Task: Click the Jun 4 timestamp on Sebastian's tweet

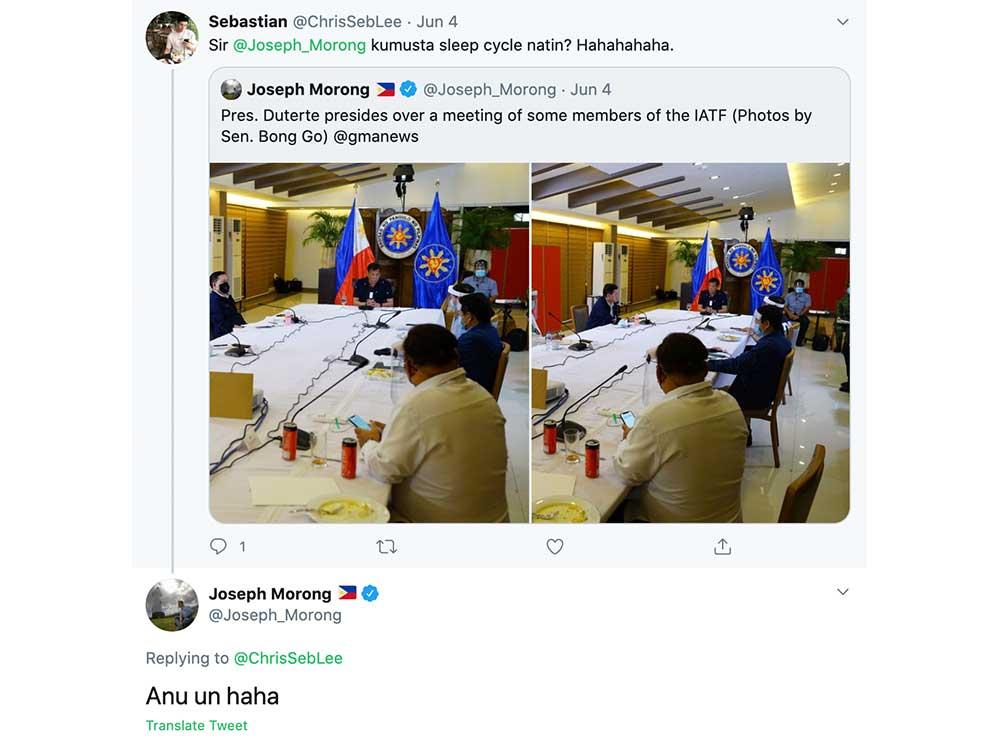Action: [x=437, y=21]
